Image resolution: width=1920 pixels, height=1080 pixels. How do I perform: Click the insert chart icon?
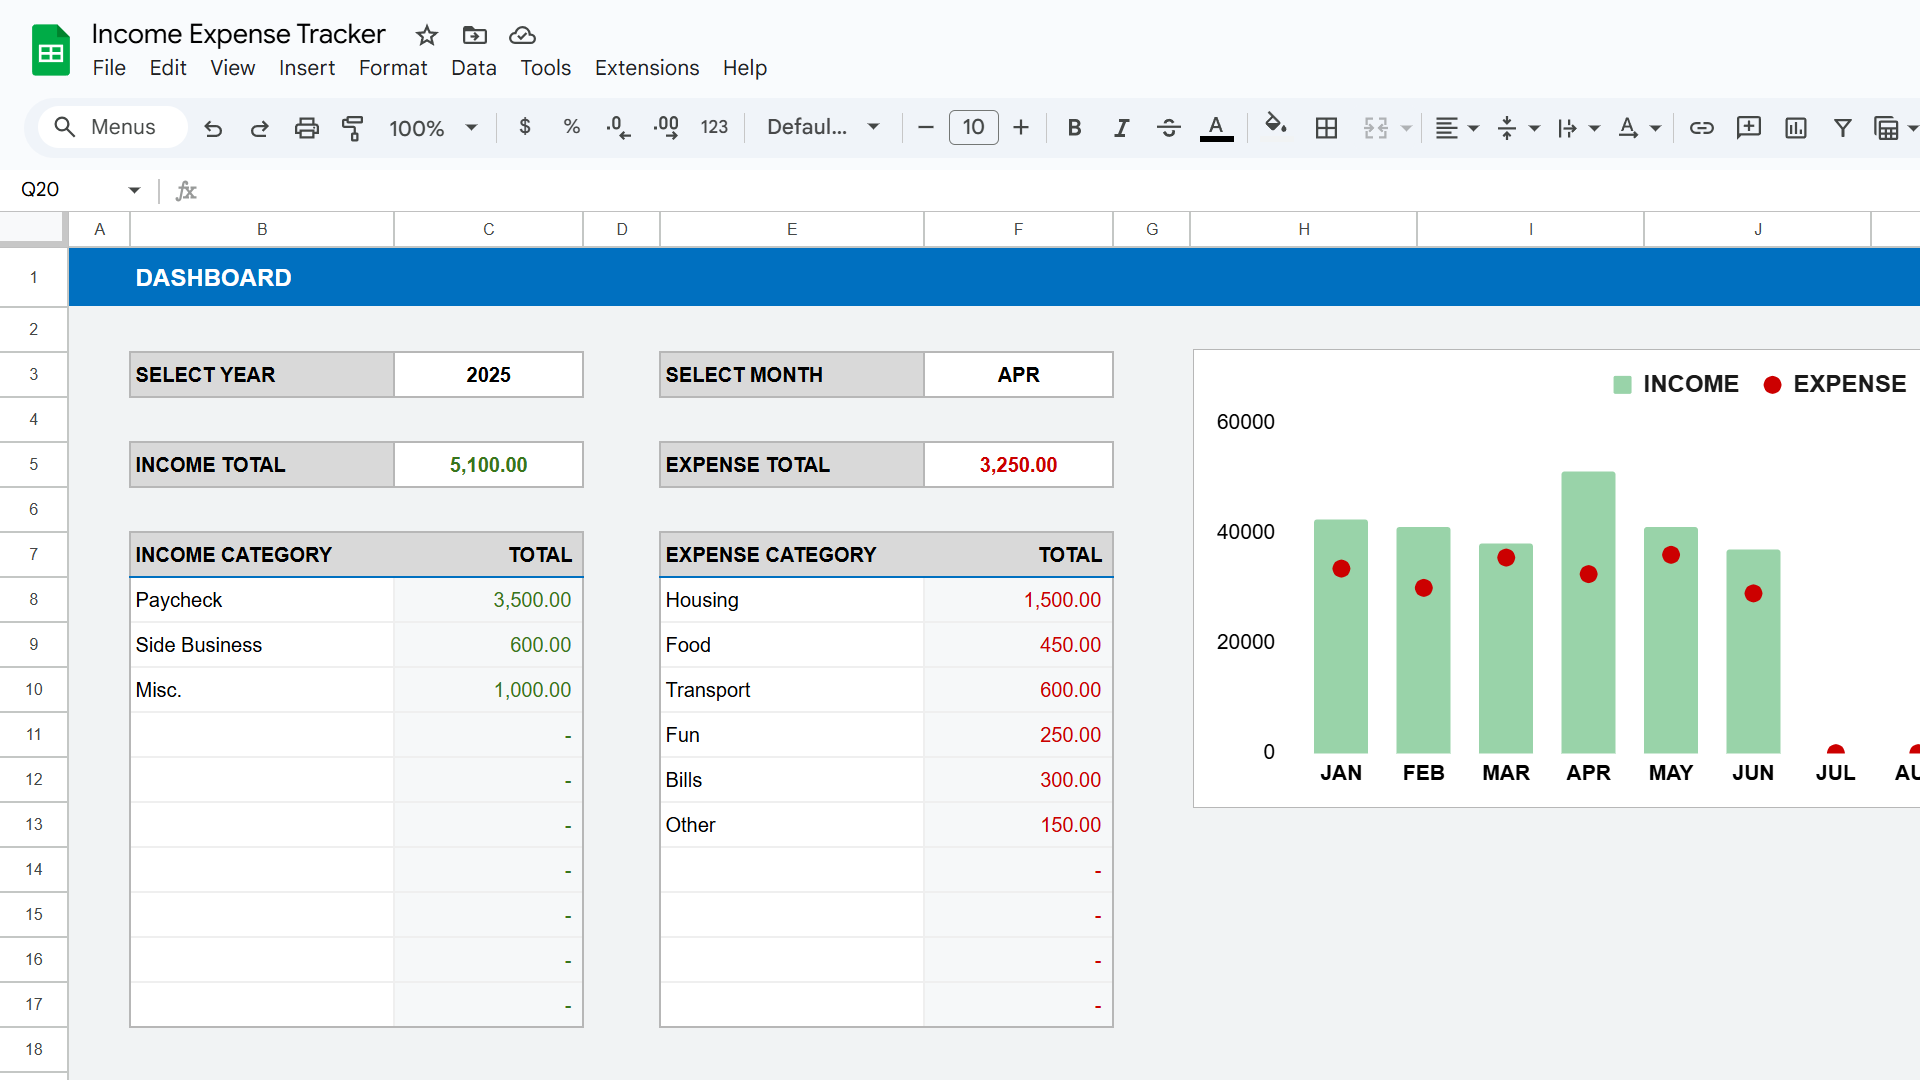pyautogui.click(x=1795, y=128)
